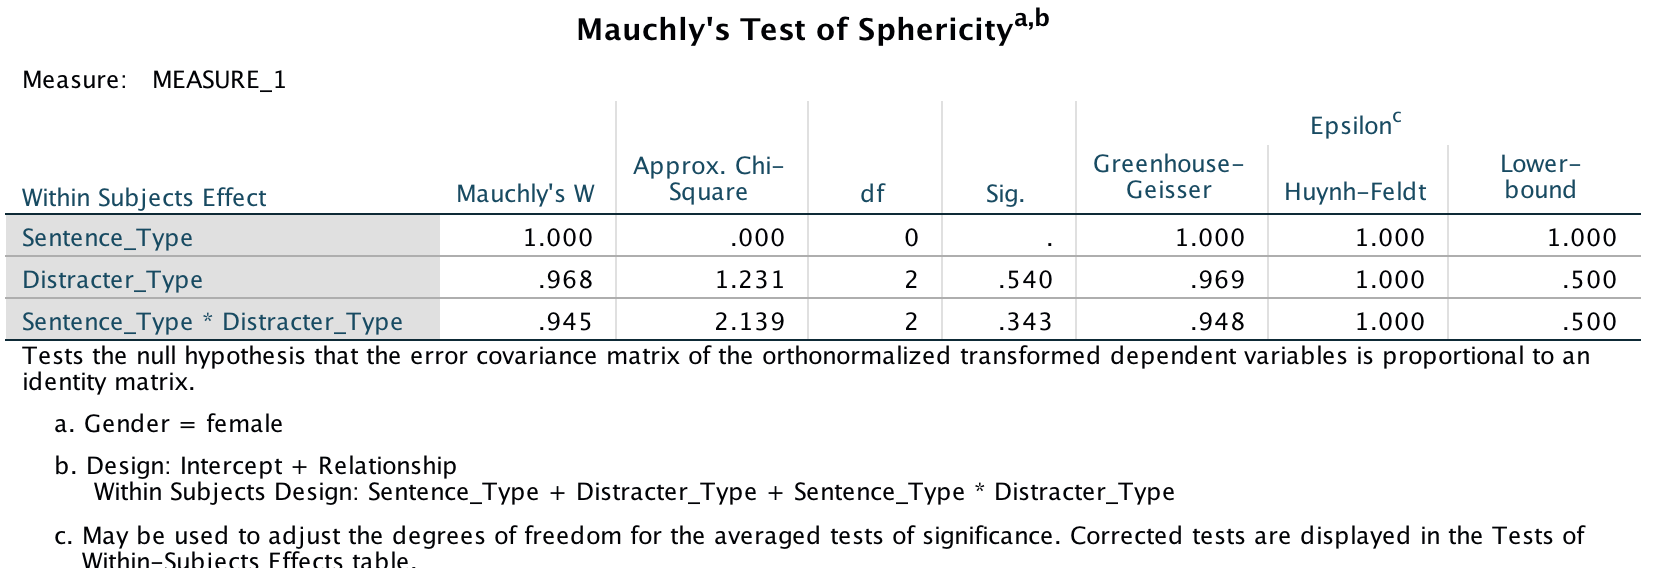Select the chi-square value 1.231
1654x568 pixels.
750,280
